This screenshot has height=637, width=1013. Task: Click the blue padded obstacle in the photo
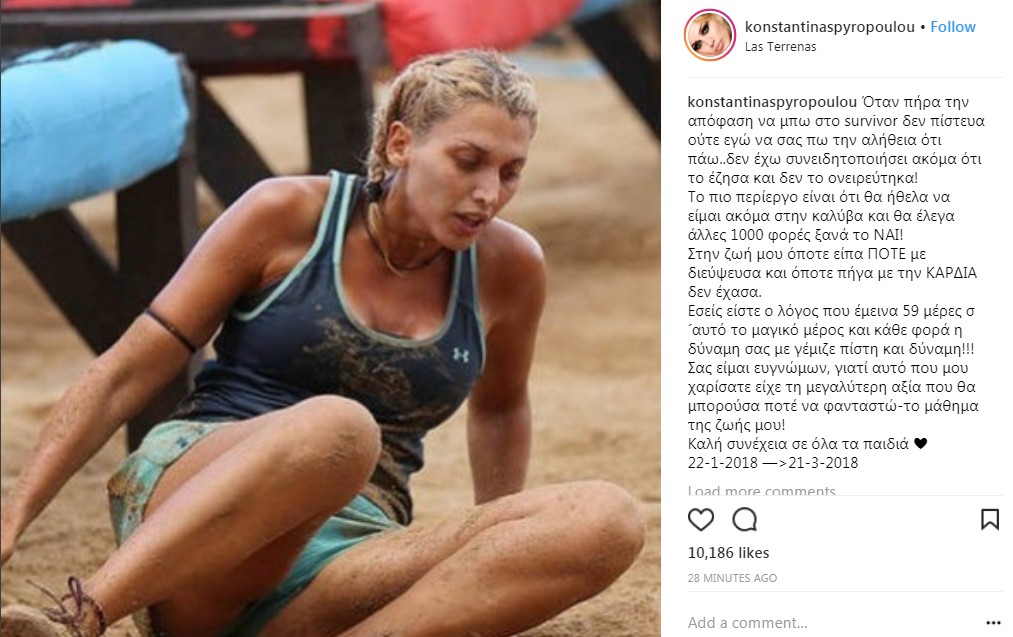(x=90, y=126)
